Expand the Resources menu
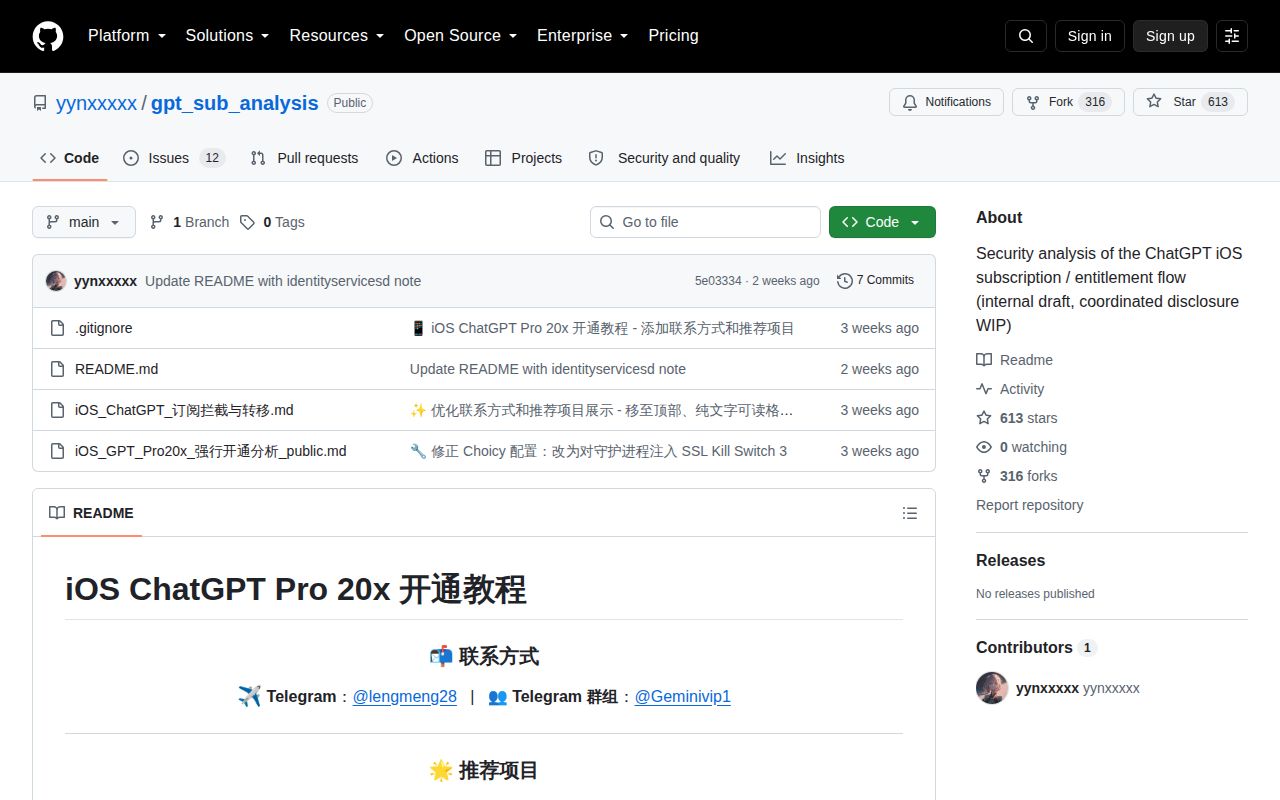This screenshot has width=1280, height=800. pos(337,36)
